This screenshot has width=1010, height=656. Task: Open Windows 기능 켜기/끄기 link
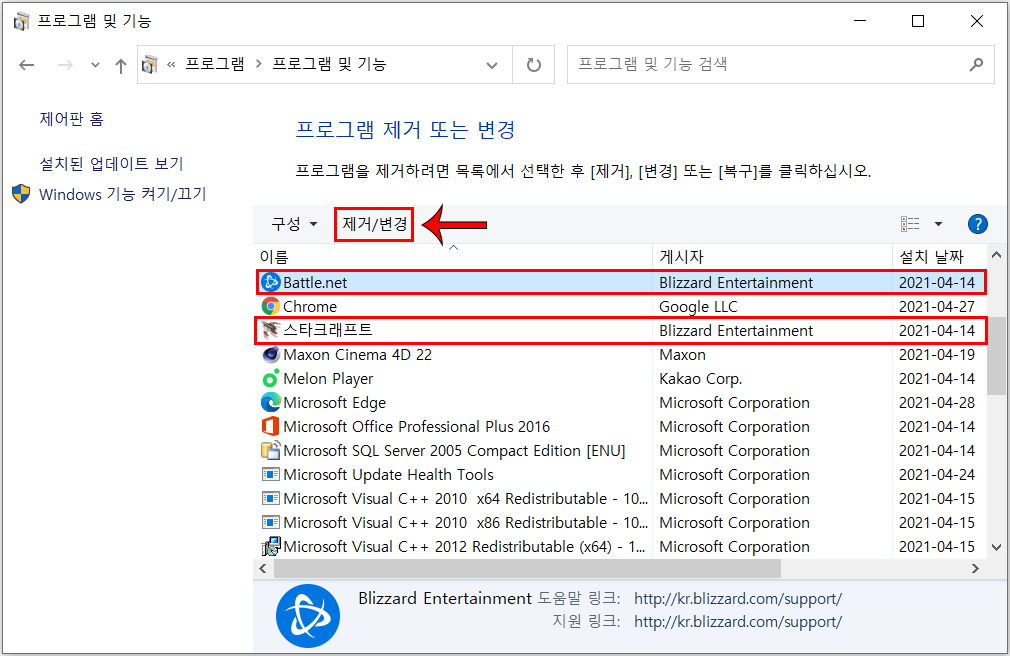coord(122,194)
